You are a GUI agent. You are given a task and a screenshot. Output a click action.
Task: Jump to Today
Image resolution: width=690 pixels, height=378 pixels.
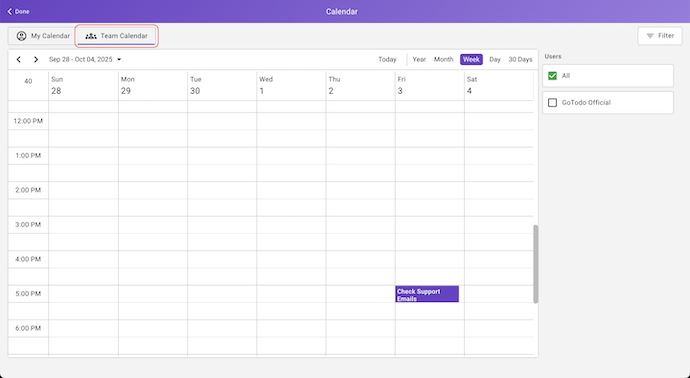(387, 59)
